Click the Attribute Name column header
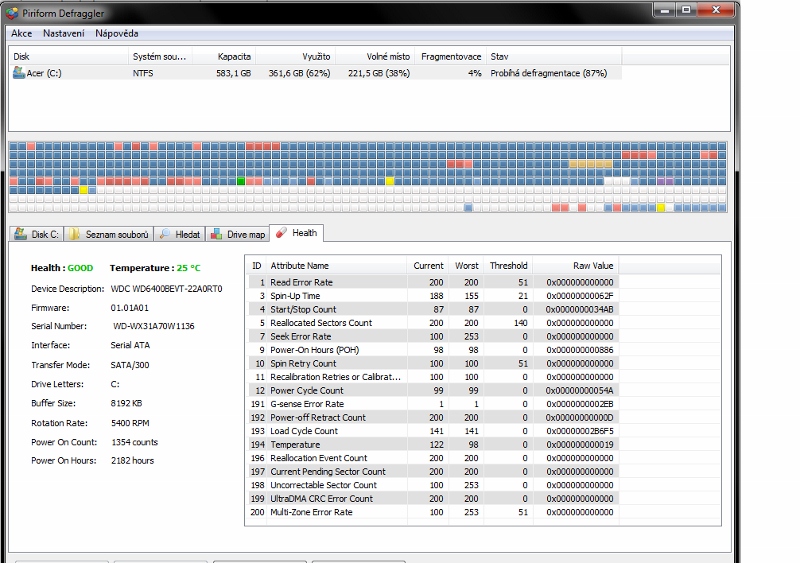Viewport: 800px width, 563px height. [337, 266]
